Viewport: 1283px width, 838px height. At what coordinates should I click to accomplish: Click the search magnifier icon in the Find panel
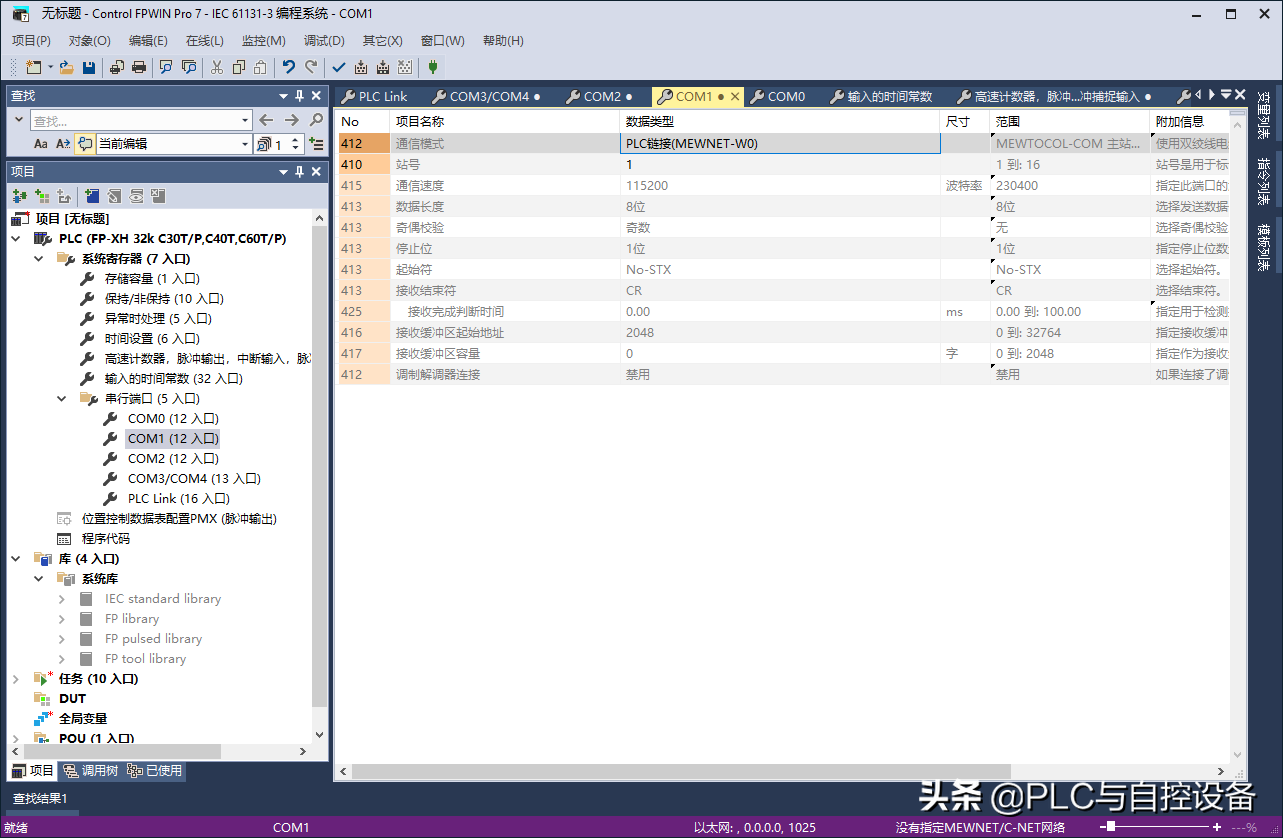(316, 120)
